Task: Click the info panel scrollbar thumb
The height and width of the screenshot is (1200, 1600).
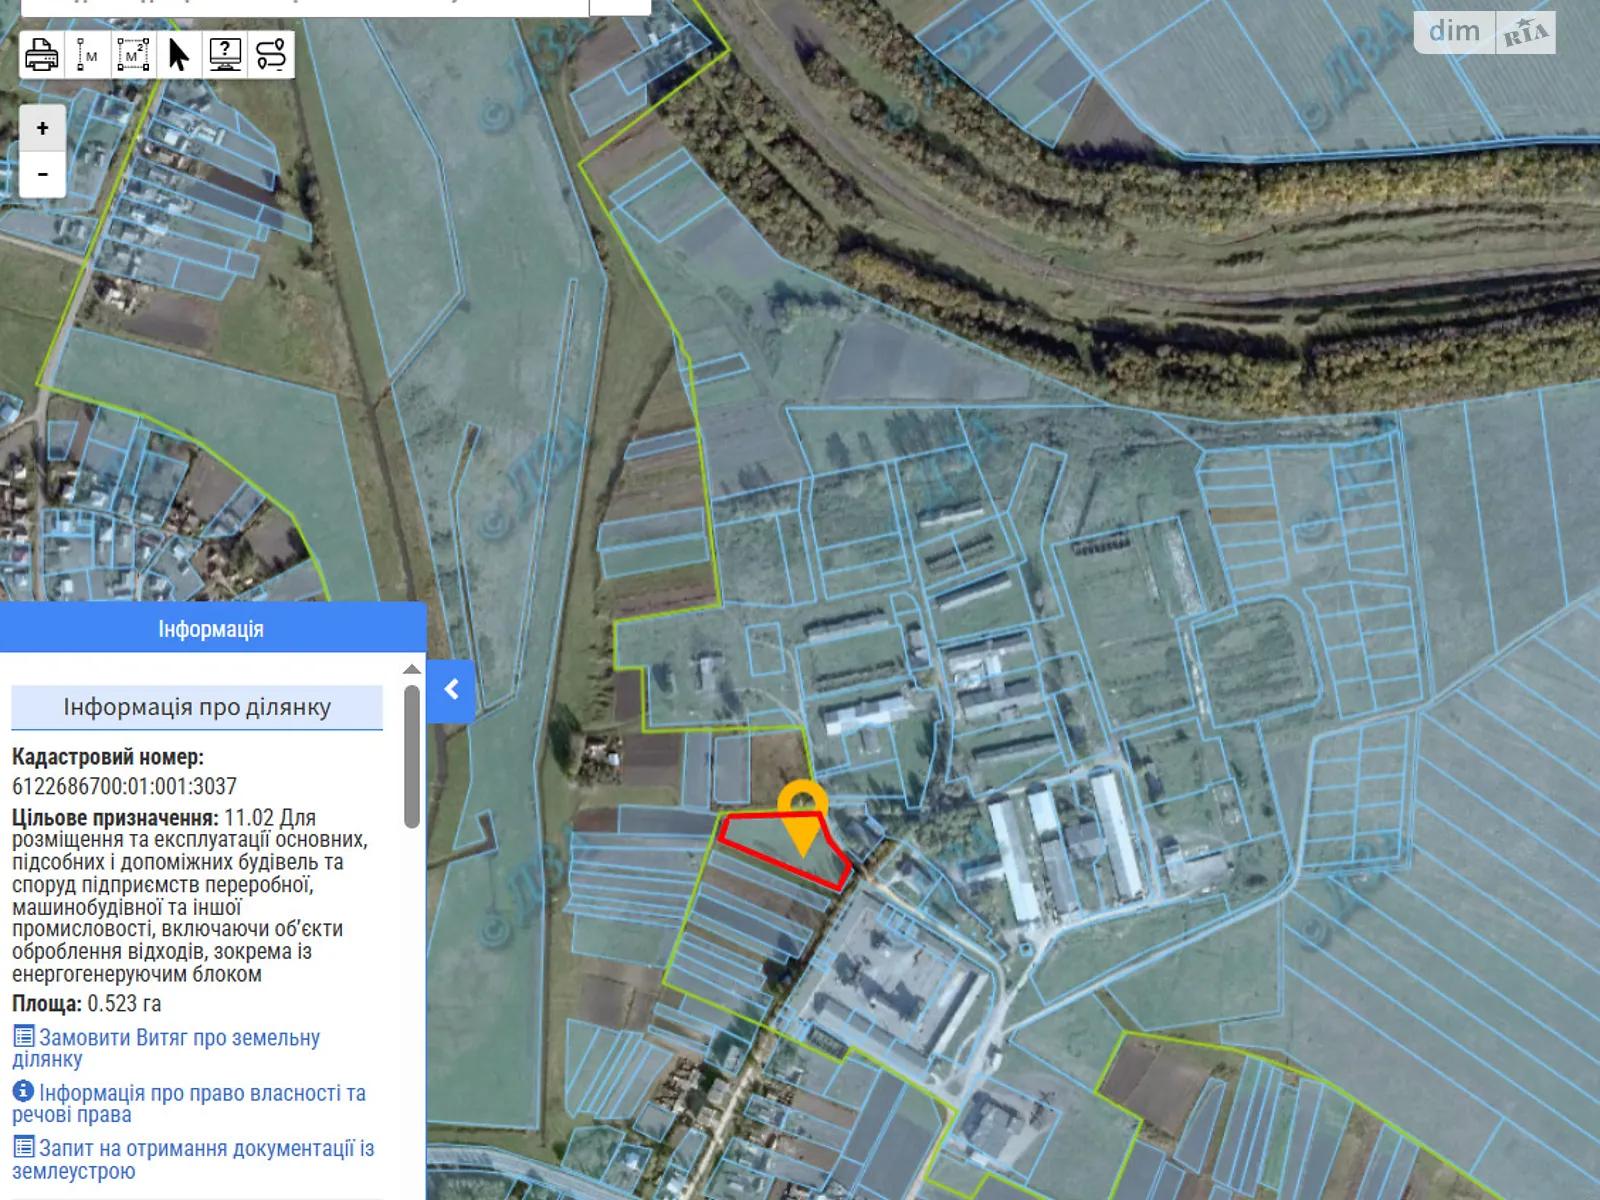Action: point(412,756)
